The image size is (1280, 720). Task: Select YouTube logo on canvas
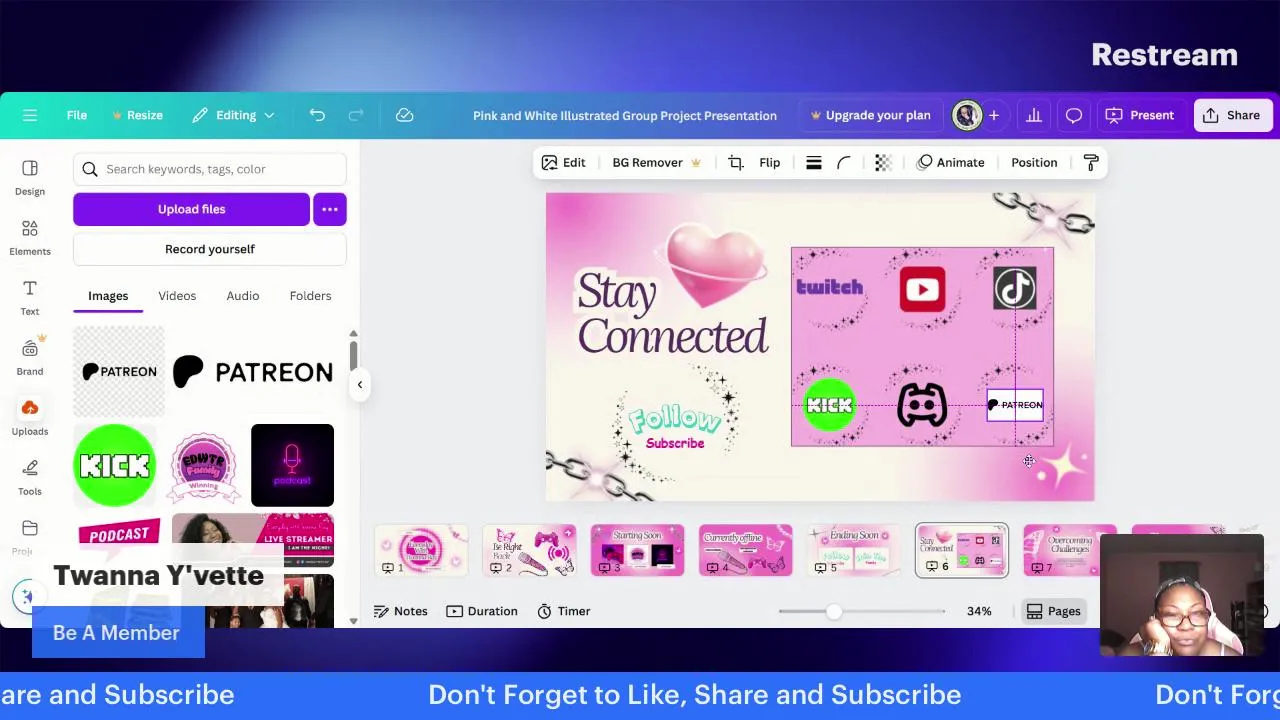pos(922,289)
